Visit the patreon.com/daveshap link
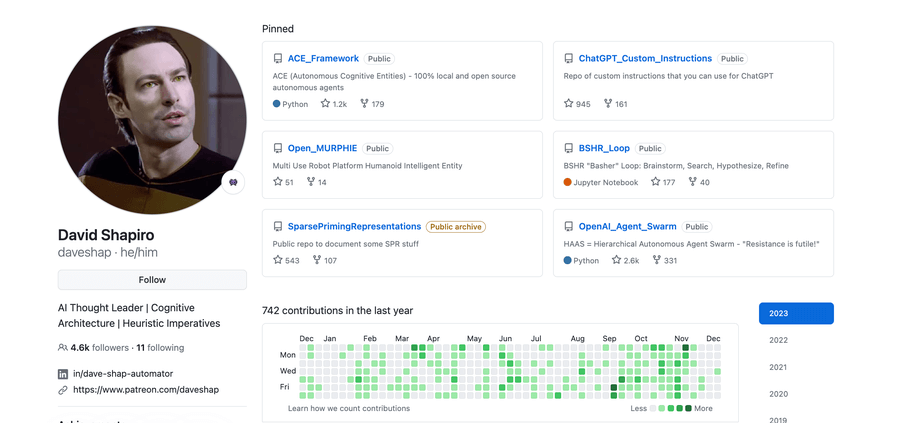Viewport: 899px width, 423px height. click(146, 390)
